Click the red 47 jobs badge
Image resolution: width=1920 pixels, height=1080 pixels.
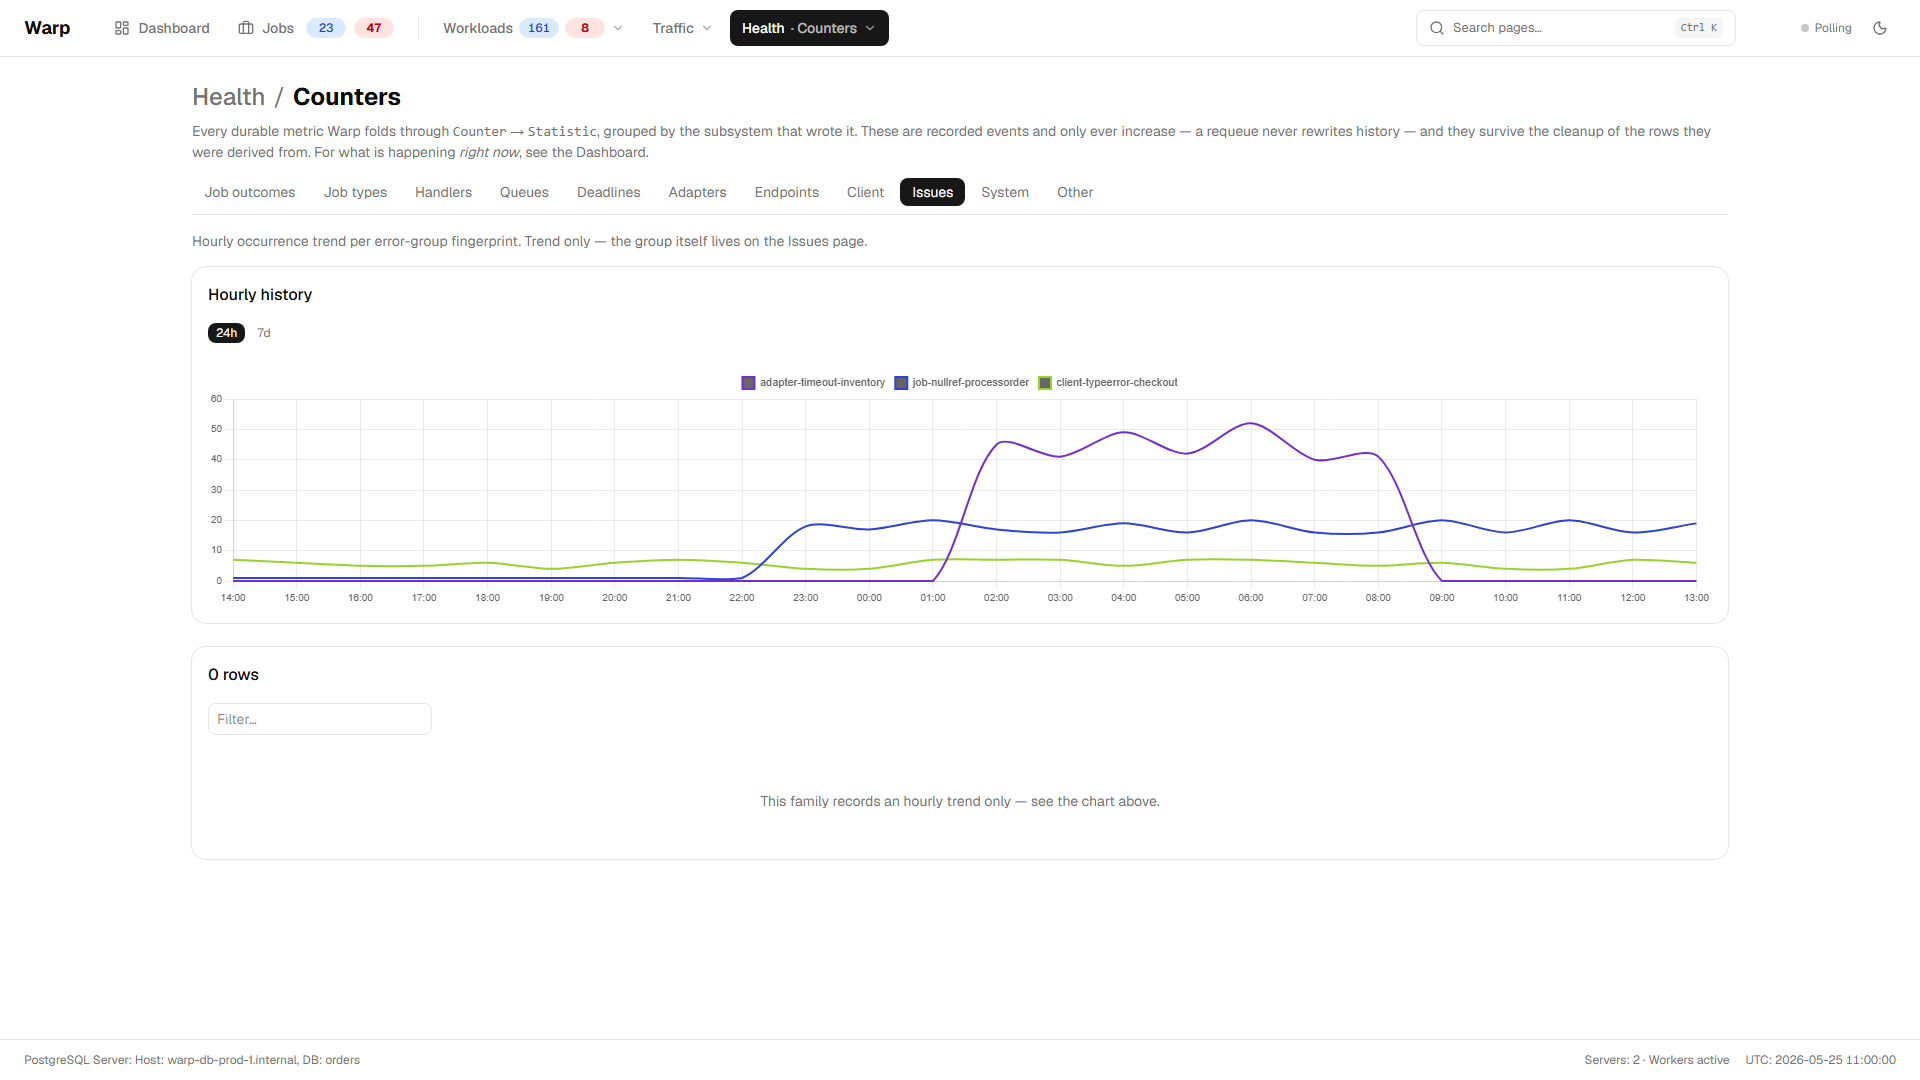click(x=374, y=28)
